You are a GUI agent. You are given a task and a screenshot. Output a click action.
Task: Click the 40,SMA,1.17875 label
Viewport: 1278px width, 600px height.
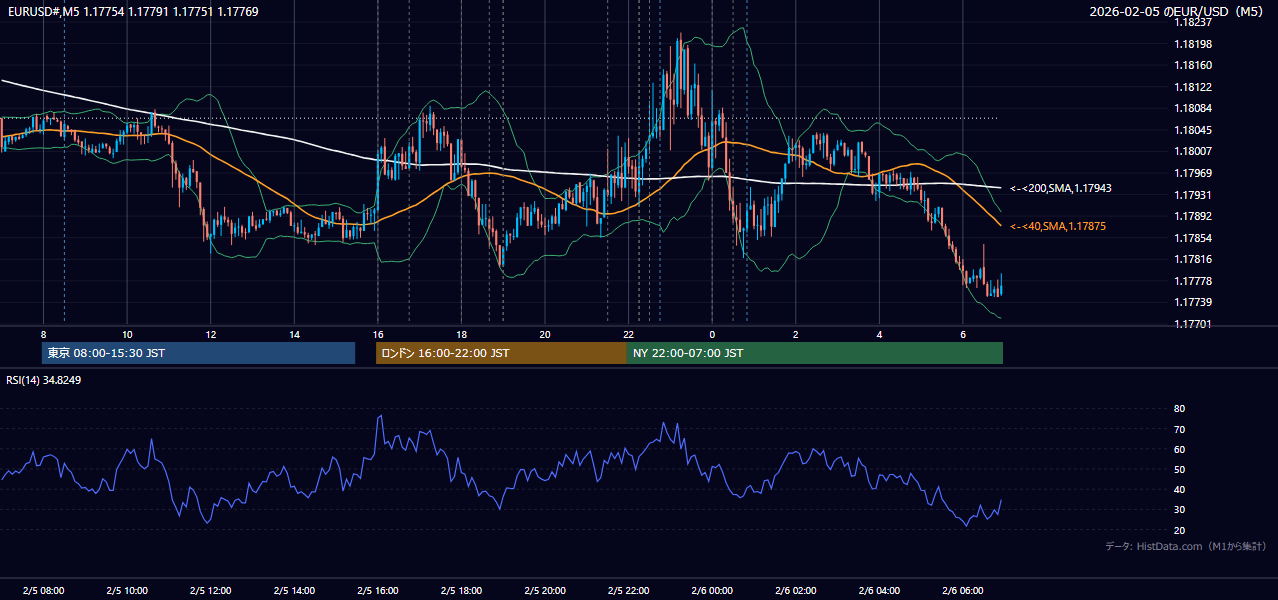coord(1058,226)
